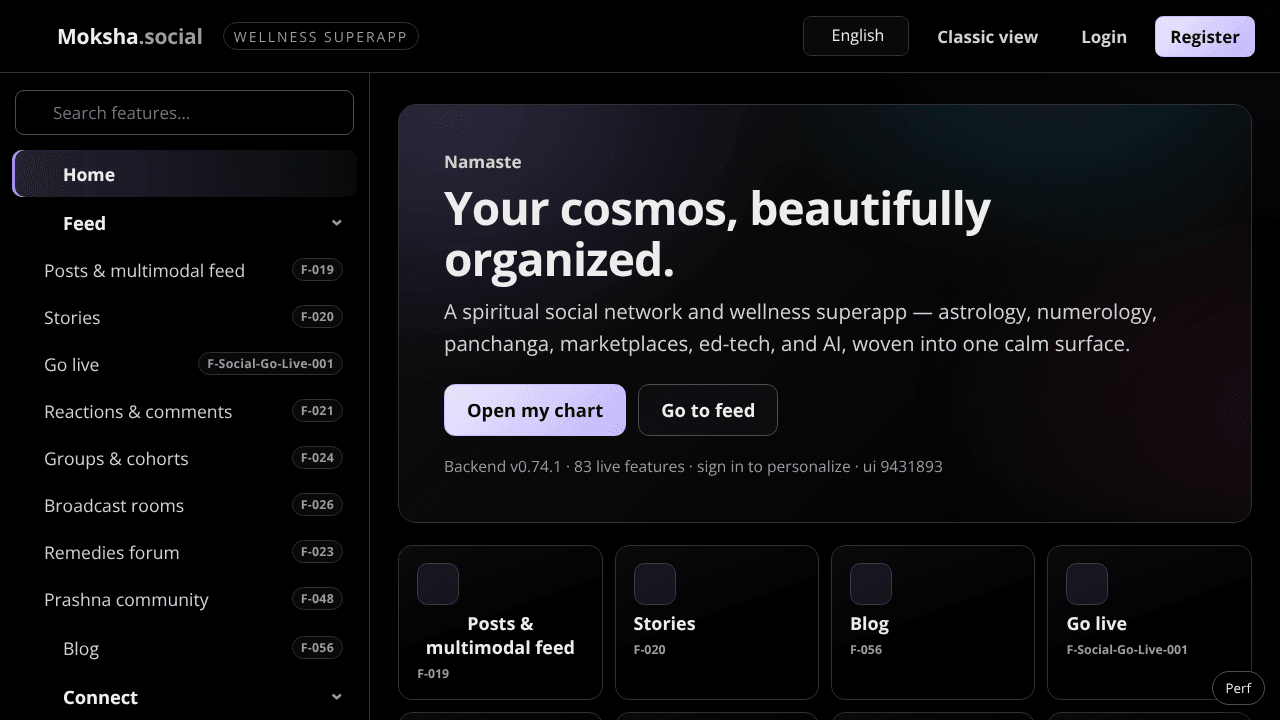Focus the Search features input field
Image resolution: width=1280 pixels, height=720 pixels.
(x=184, y=112)
